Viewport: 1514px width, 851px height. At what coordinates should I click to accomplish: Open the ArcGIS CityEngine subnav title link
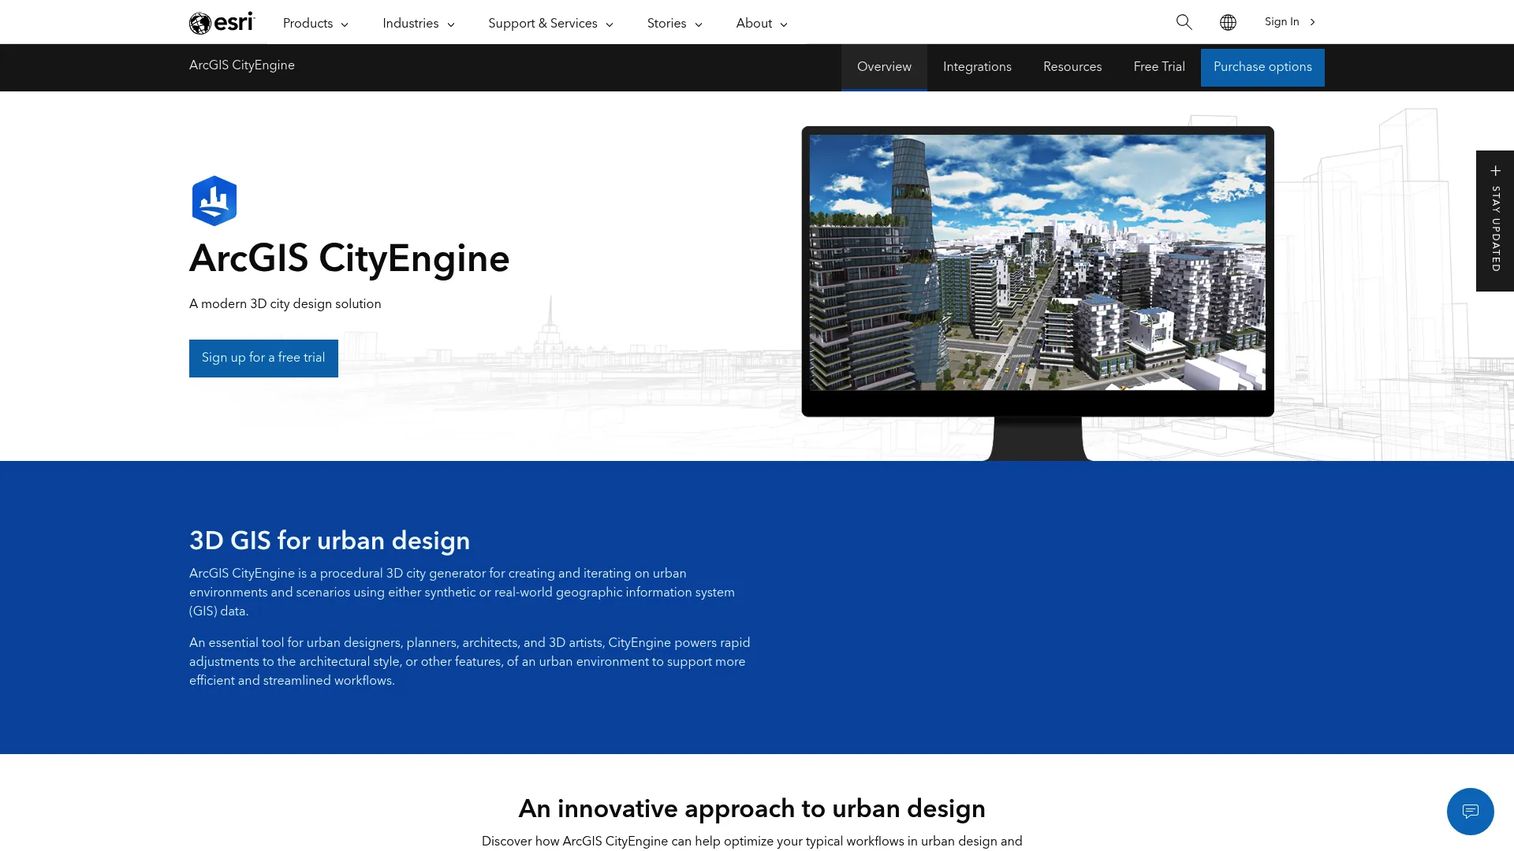[x=242, y=65]
